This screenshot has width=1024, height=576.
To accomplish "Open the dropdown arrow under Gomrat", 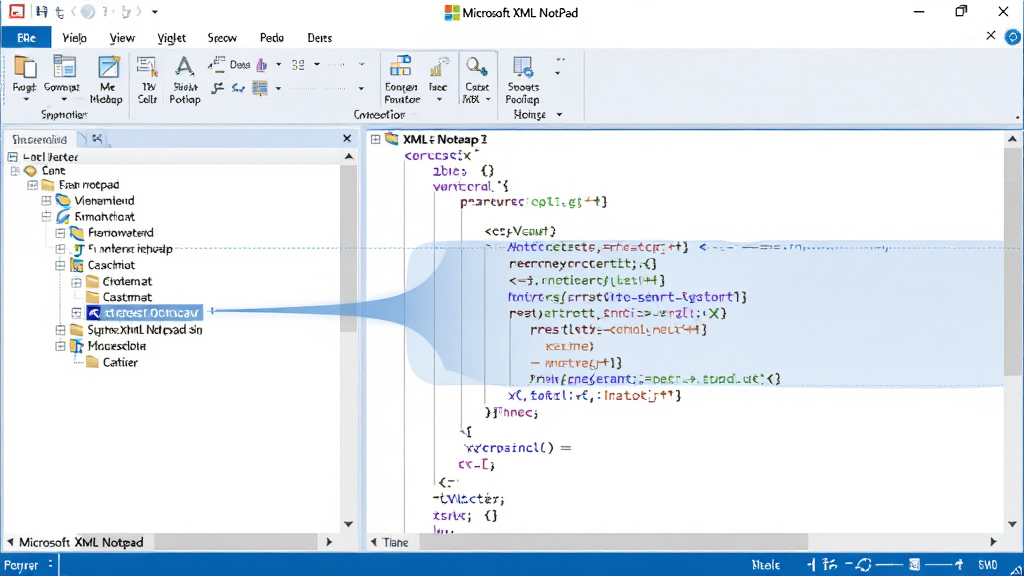I will click(64, 99).
